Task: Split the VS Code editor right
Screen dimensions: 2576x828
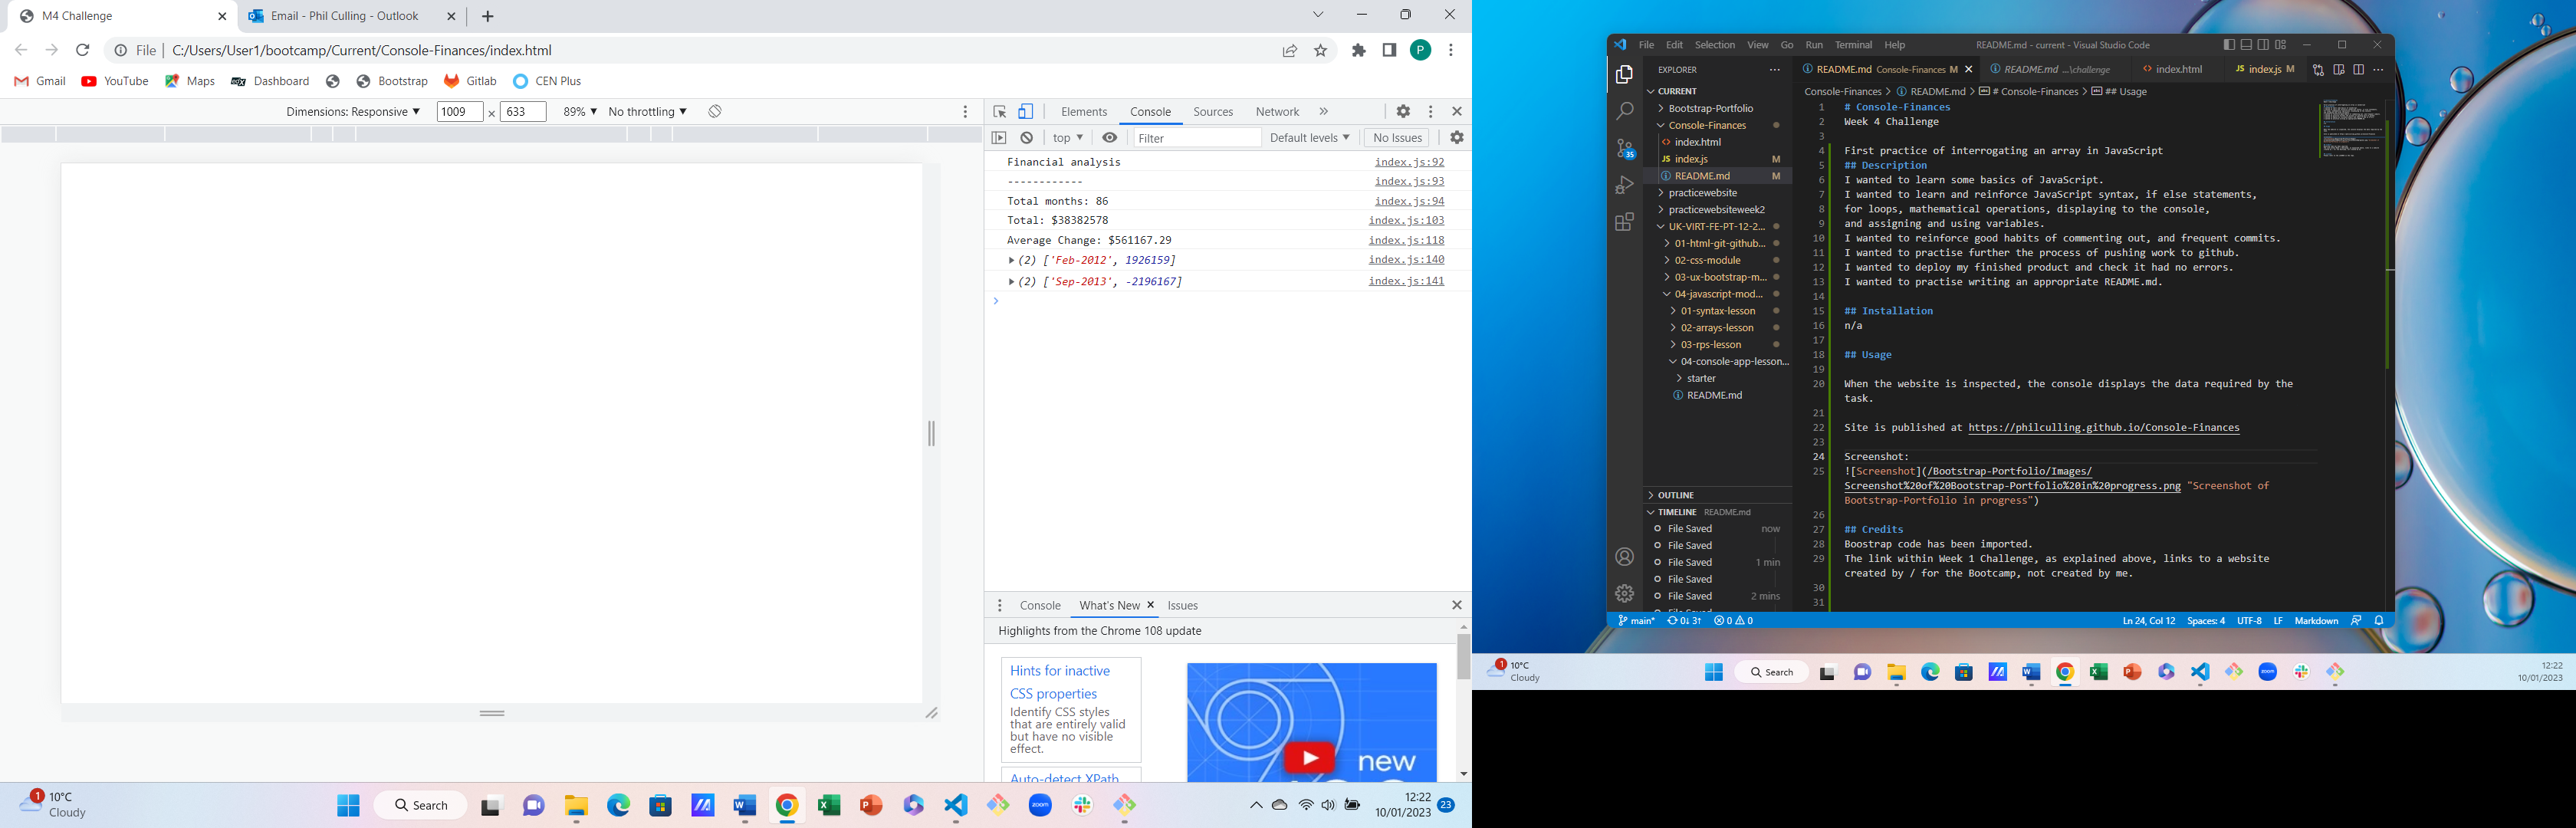Action: pos(2358,70)
